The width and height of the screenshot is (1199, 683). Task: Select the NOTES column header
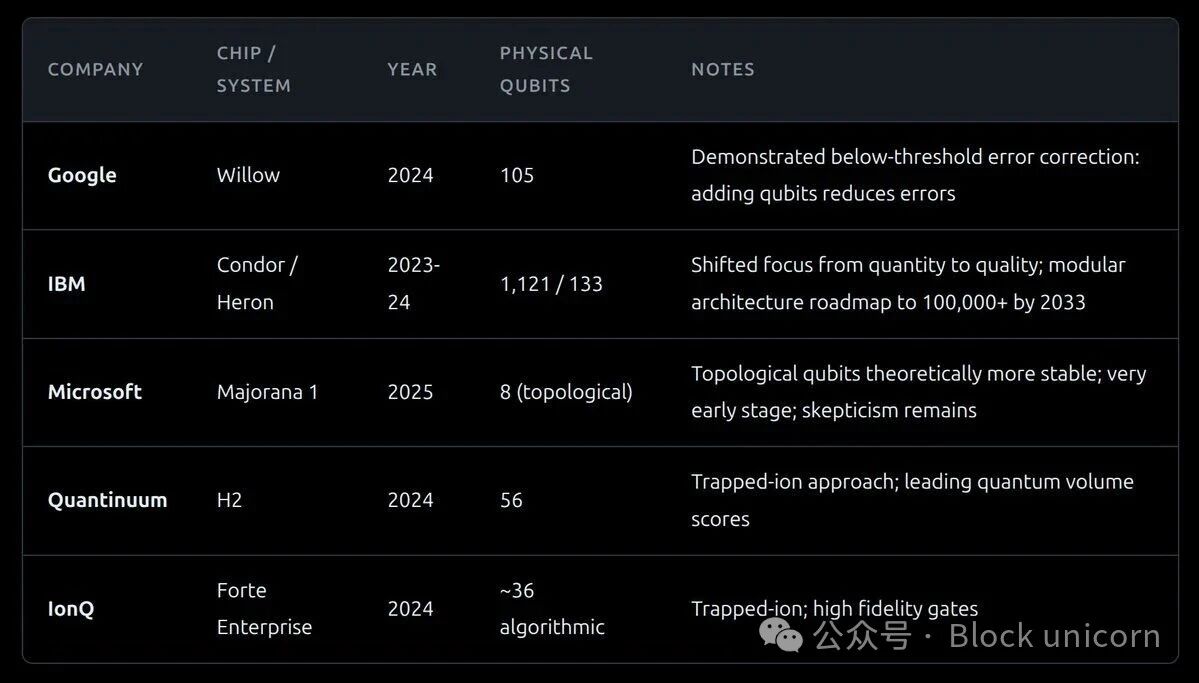pos(722,69)
